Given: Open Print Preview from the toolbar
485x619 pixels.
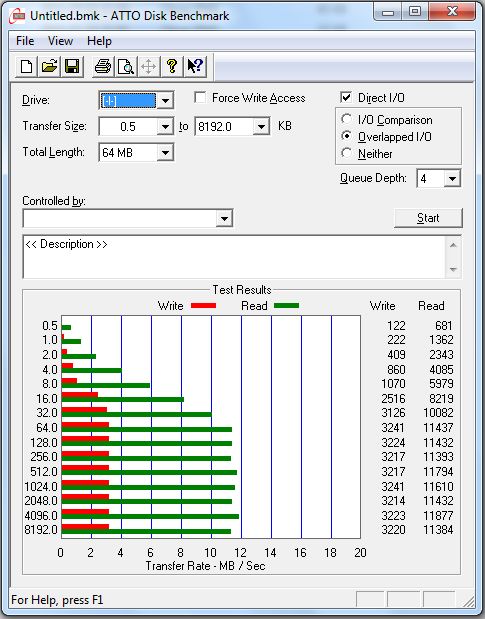Looking at the screenshot, I should click(126, 66).
